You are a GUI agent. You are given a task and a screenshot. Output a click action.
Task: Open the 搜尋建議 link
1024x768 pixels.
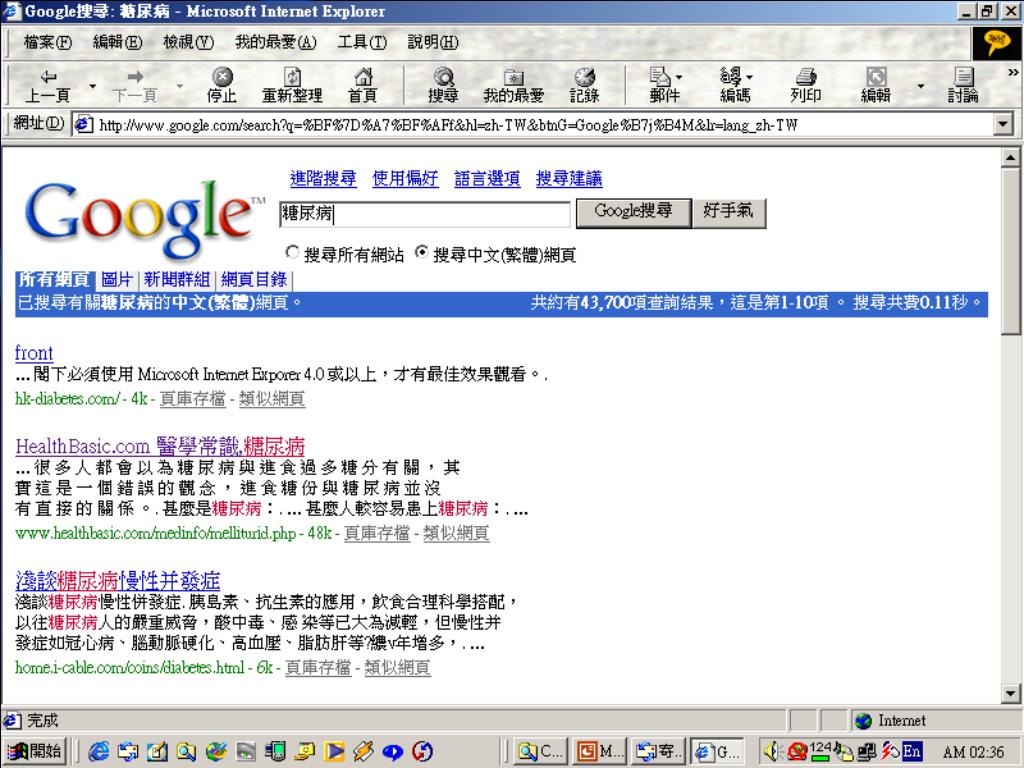569,178
